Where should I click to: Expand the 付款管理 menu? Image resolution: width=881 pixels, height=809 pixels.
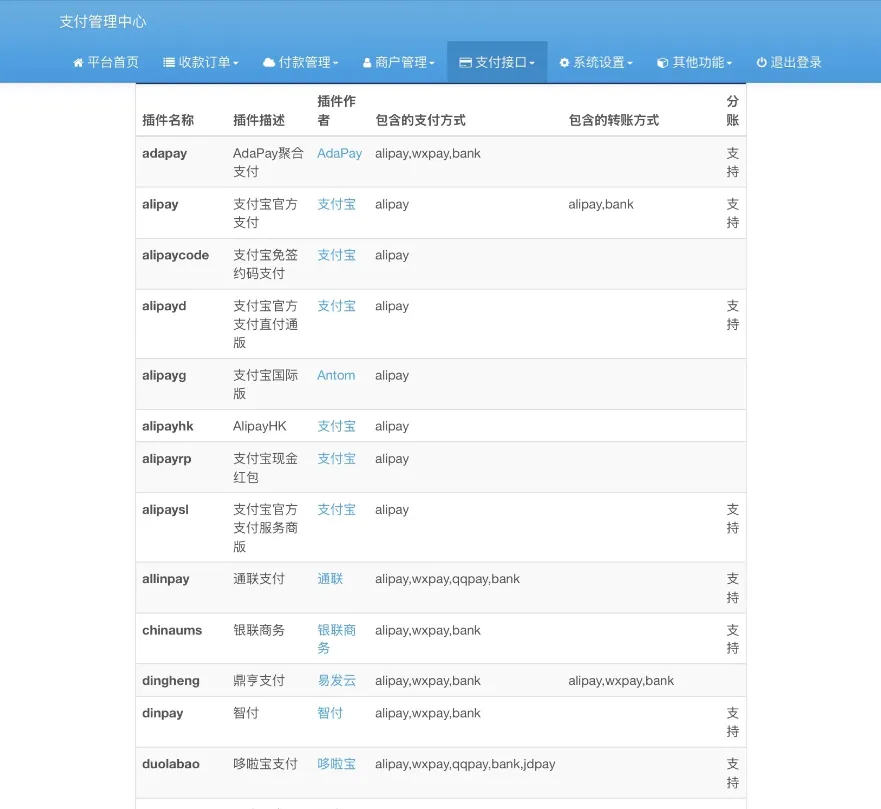pyautogui.click(x=301, y=62)
